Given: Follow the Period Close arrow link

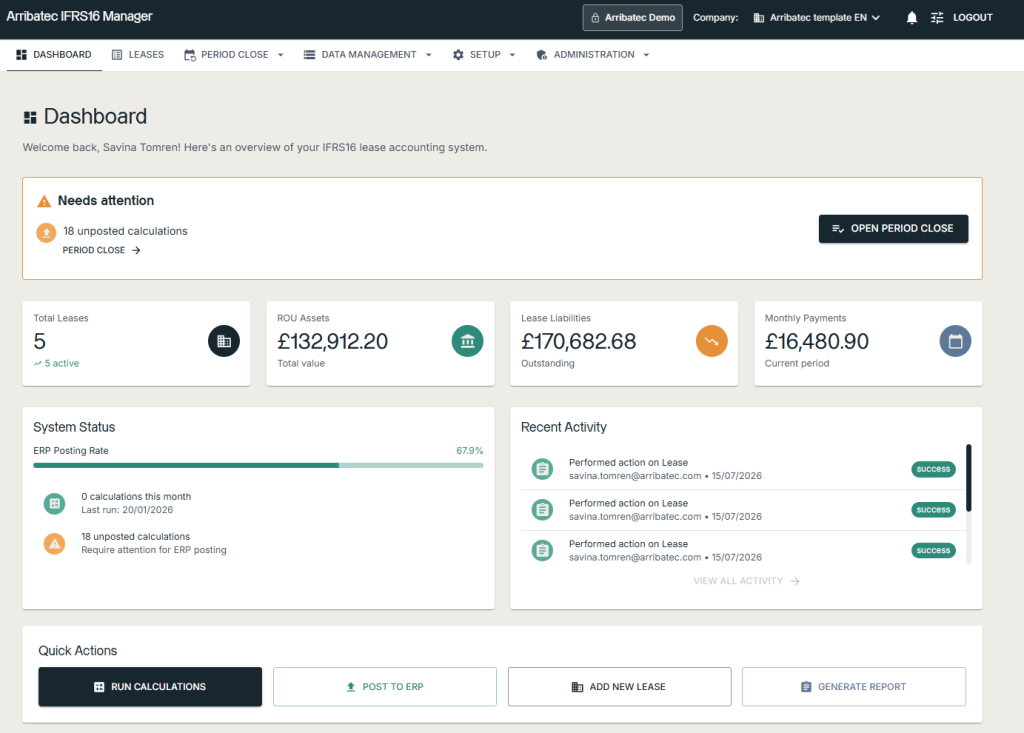Looking at the screenshot, I should pos(101,250).
